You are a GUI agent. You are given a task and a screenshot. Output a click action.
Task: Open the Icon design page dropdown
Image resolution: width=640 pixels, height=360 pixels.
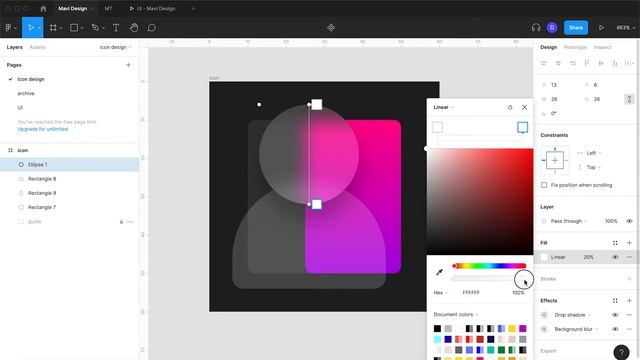click(x=116, y=47)
